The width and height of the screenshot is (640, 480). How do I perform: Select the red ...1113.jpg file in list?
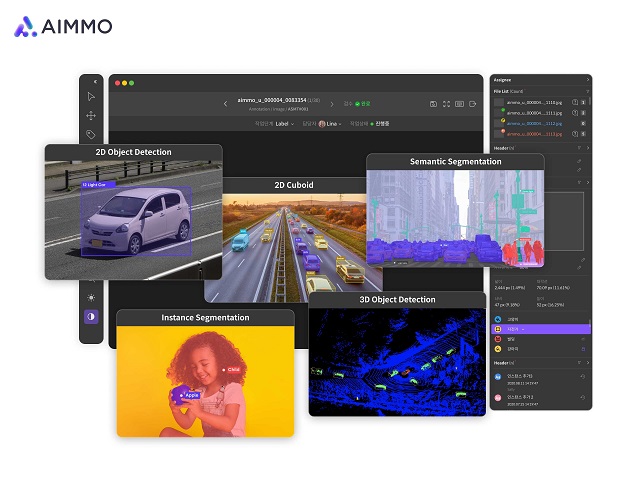[534, 134]
